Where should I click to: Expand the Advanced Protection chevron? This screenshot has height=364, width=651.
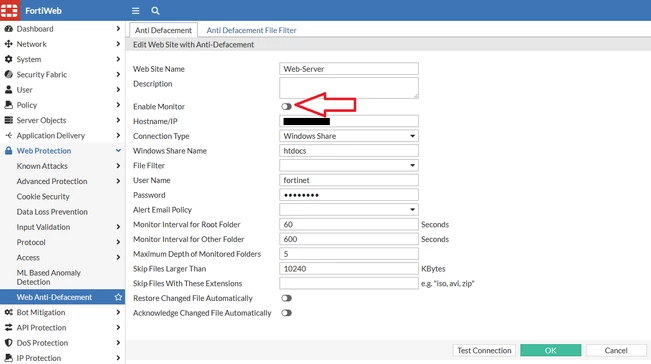[x=118, y=181]
